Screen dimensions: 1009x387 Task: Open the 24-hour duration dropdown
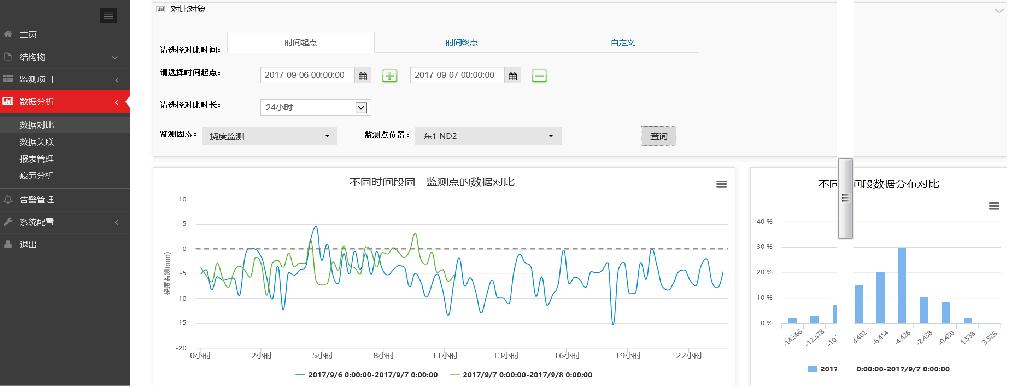316,108
